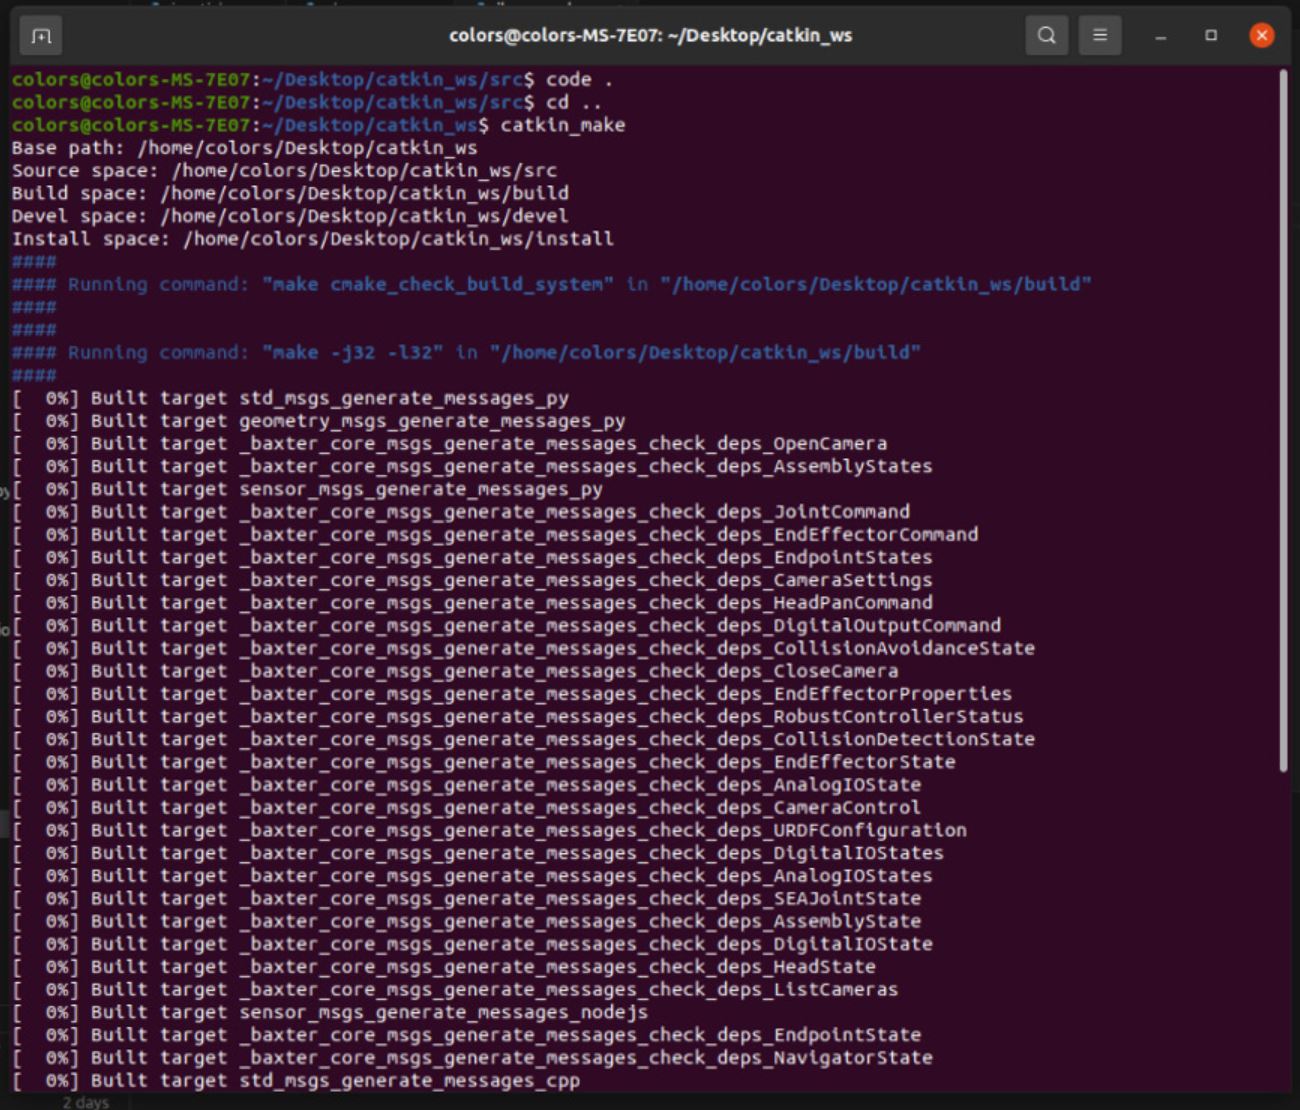Viewport: 1300px width, 1110px height.
Task: Click the check_deps_CameraControl line
Action: pos(467,807)
